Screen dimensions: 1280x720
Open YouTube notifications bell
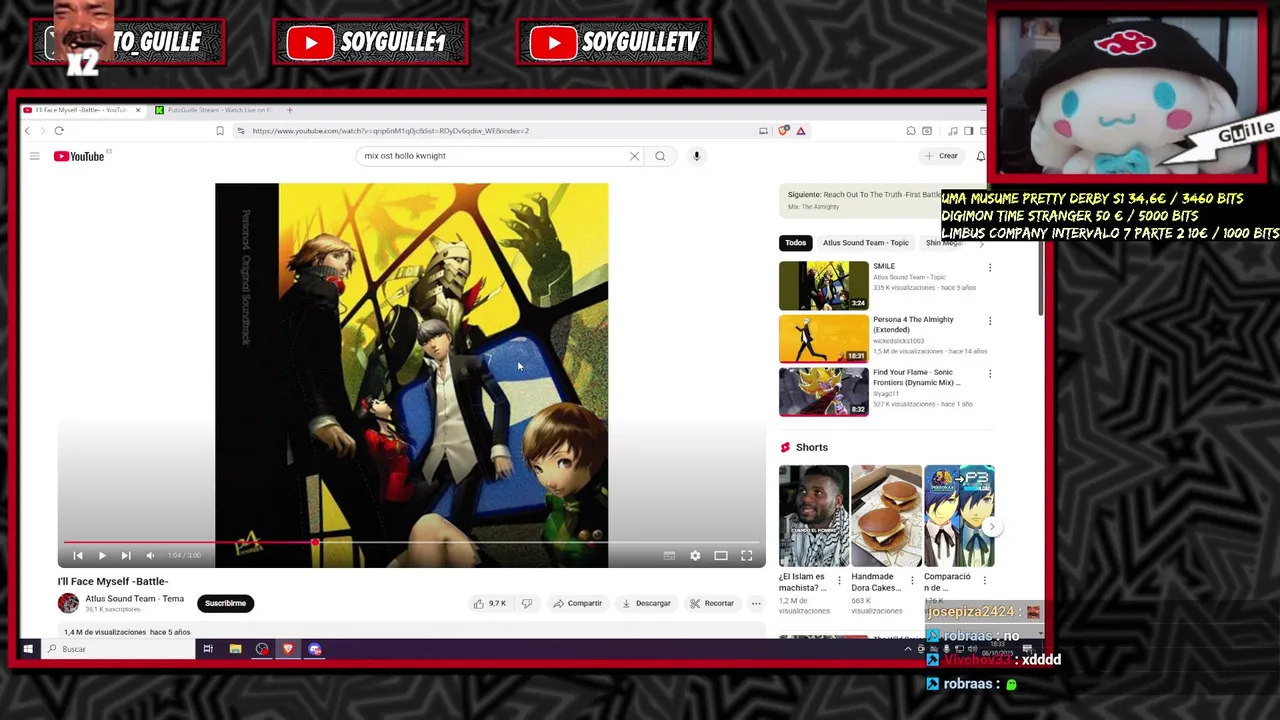[981, 156]
